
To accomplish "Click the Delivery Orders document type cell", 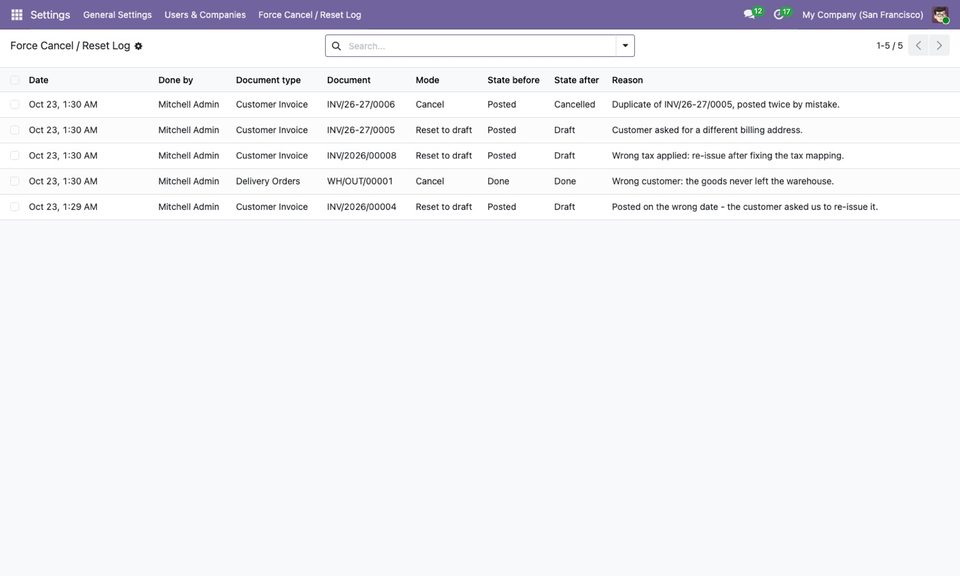I will 268,182.
